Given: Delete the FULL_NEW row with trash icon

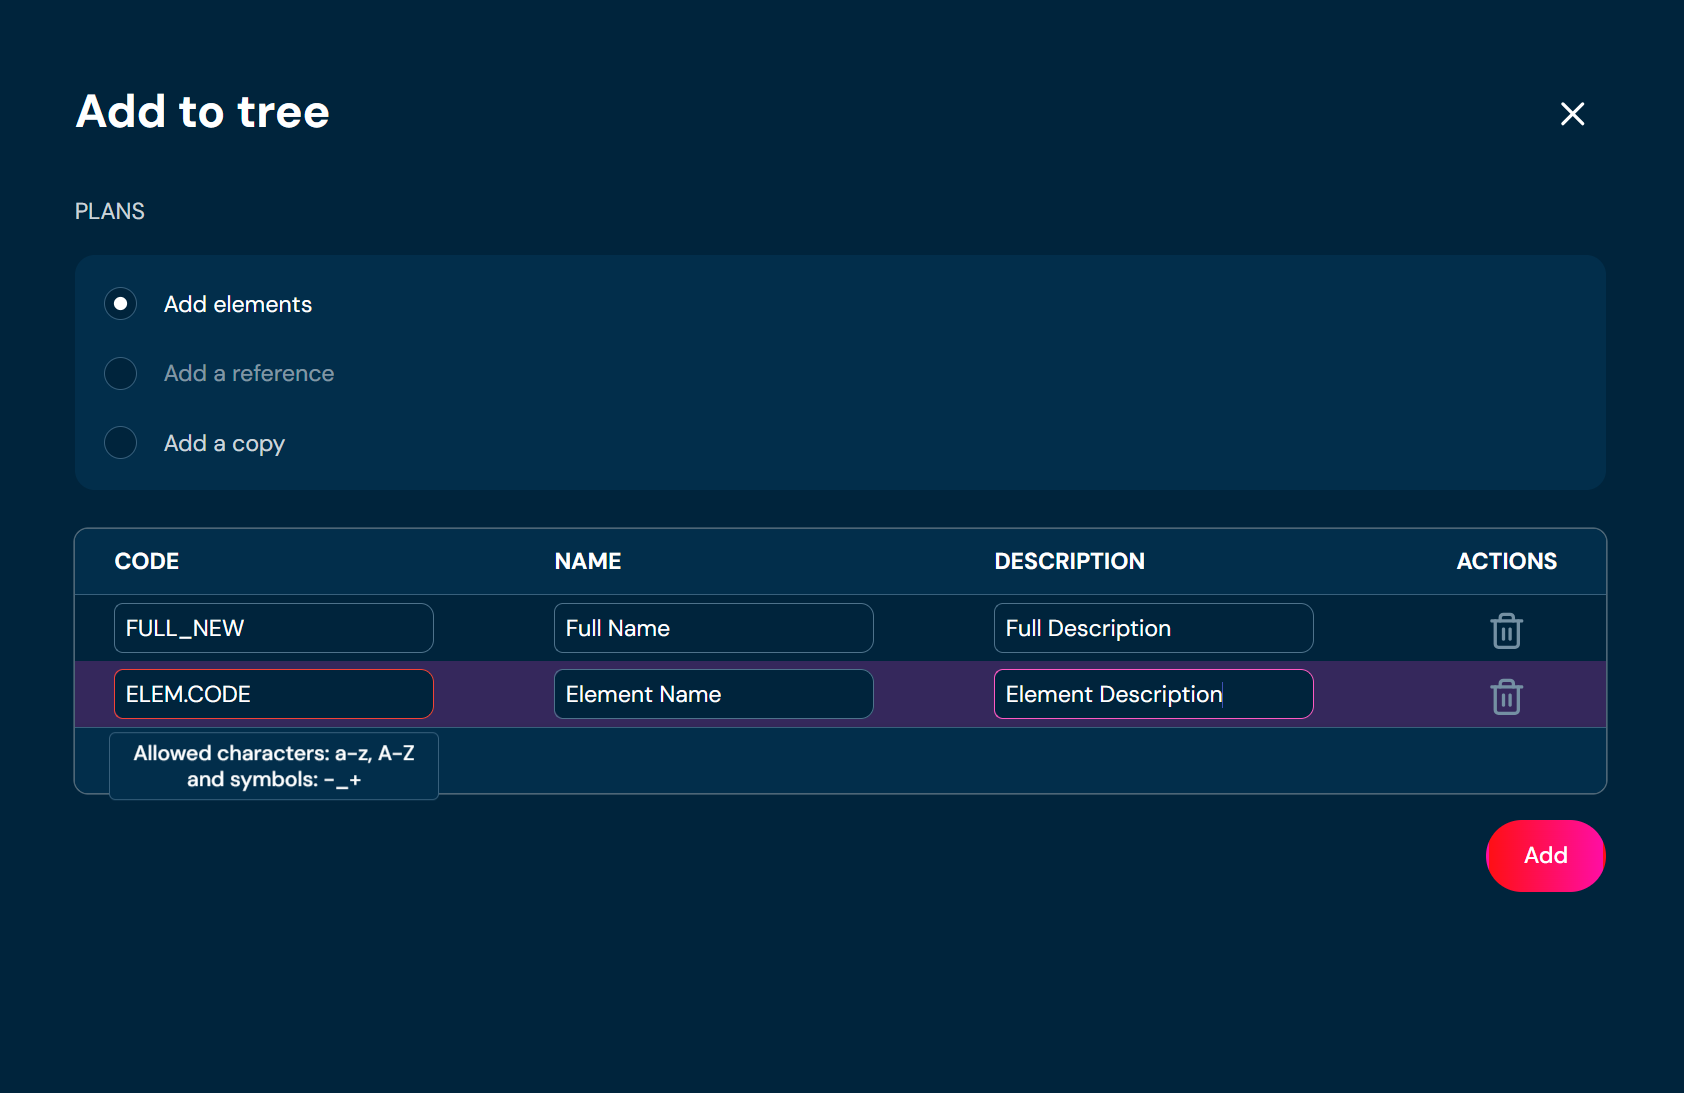Looking at the screenshot, I should click(1506, 630).
